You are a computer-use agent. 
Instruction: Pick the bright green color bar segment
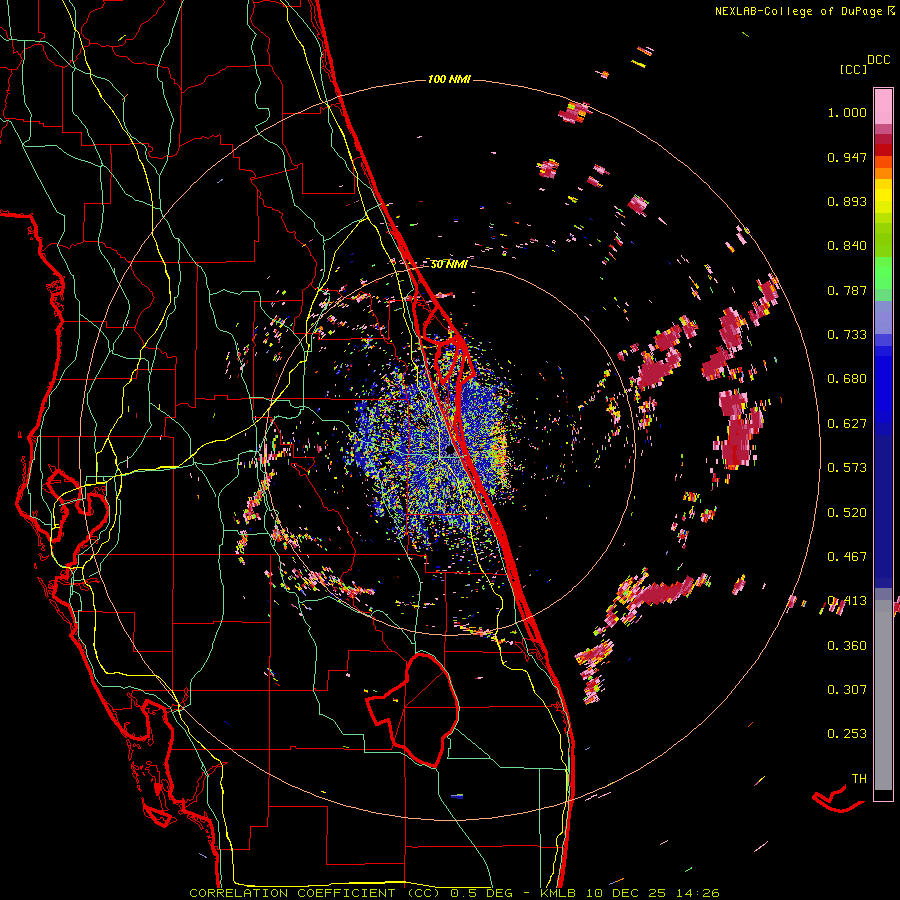(x=883, y=273)
